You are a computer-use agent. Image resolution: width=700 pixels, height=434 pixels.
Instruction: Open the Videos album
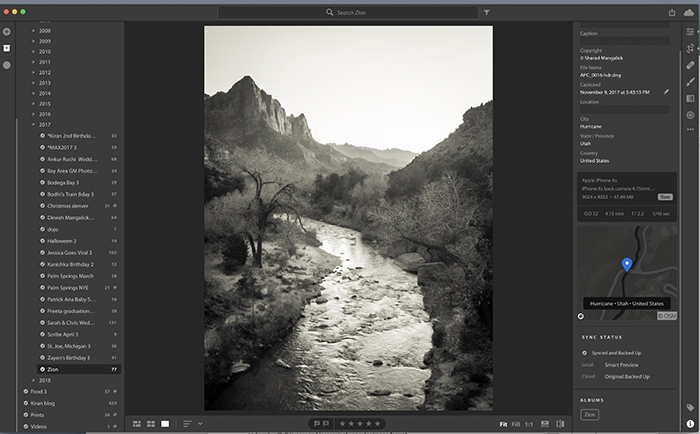pos(70,426)
